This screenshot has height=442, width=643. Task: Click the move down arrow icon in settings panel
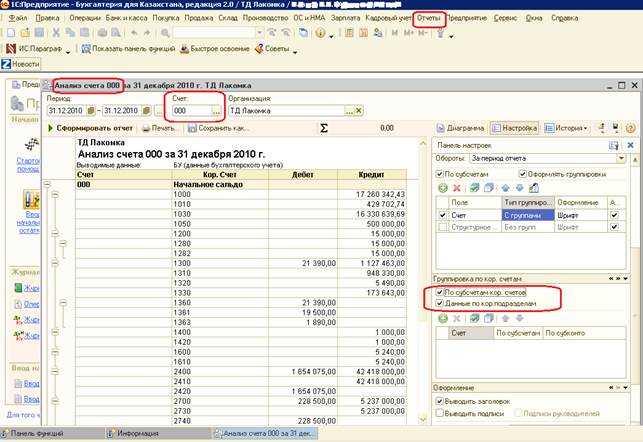tap(519, 187)
